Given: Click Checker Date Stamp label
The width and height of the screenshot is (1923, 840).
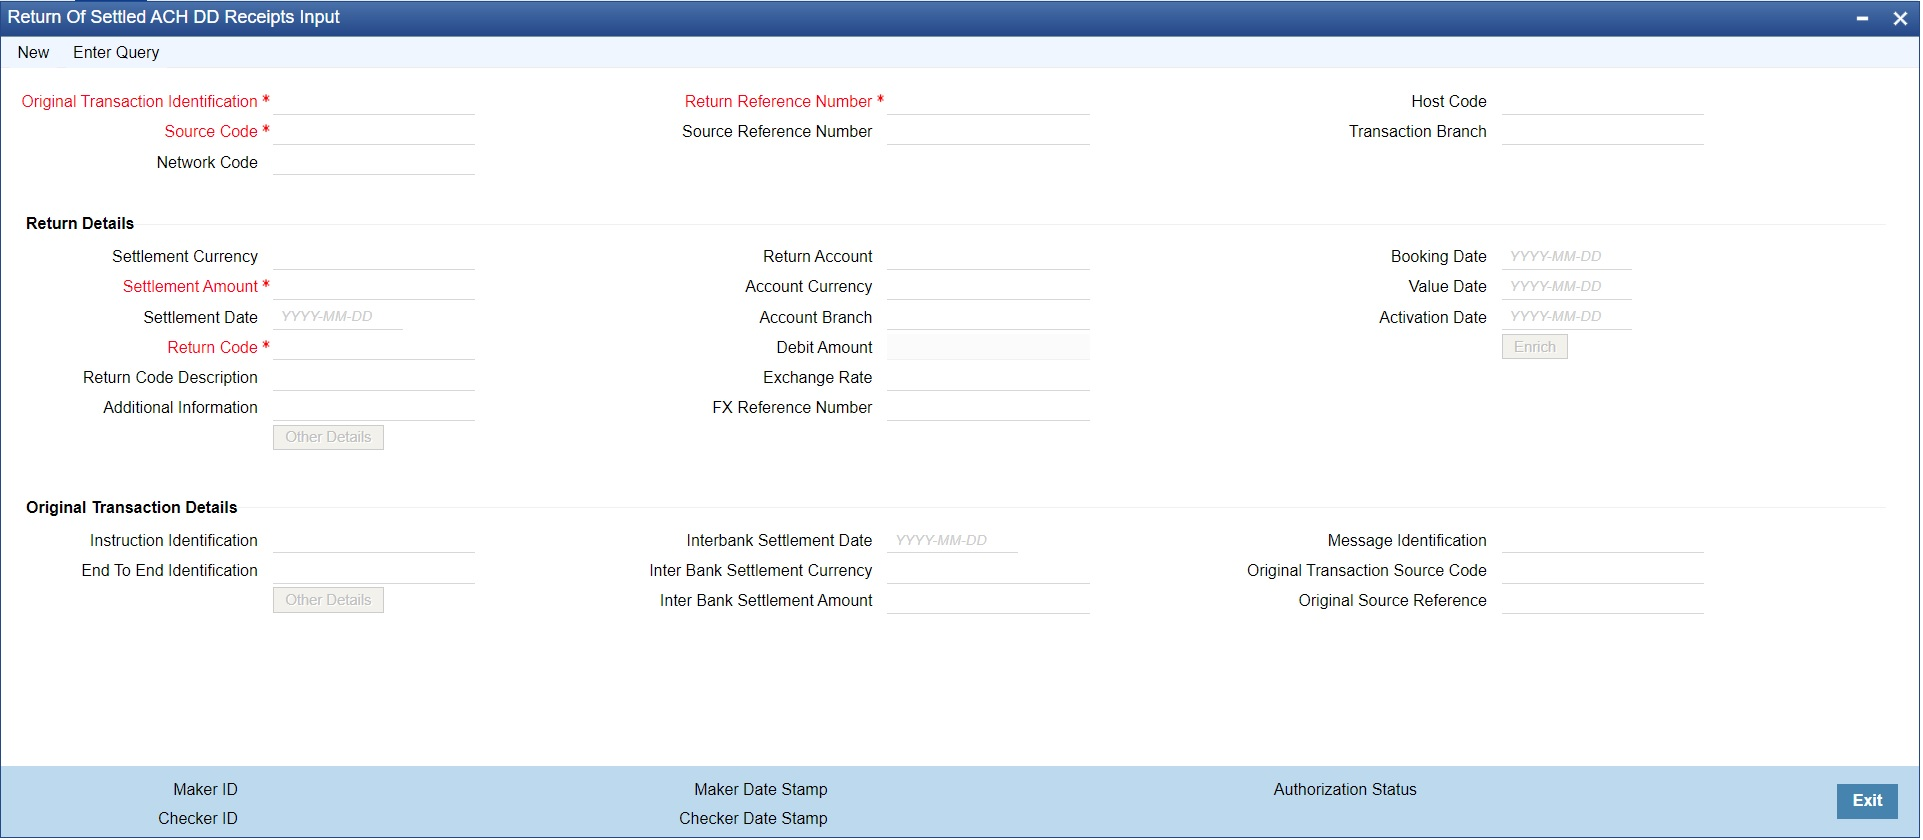Looking at the screenshot, I should [753, 819].
